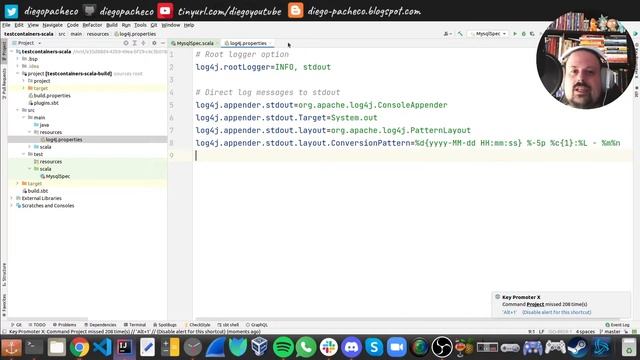This screenshot has height=360, width=640.
Task: Open the Git menu
Action: click(x=153, y=25)
